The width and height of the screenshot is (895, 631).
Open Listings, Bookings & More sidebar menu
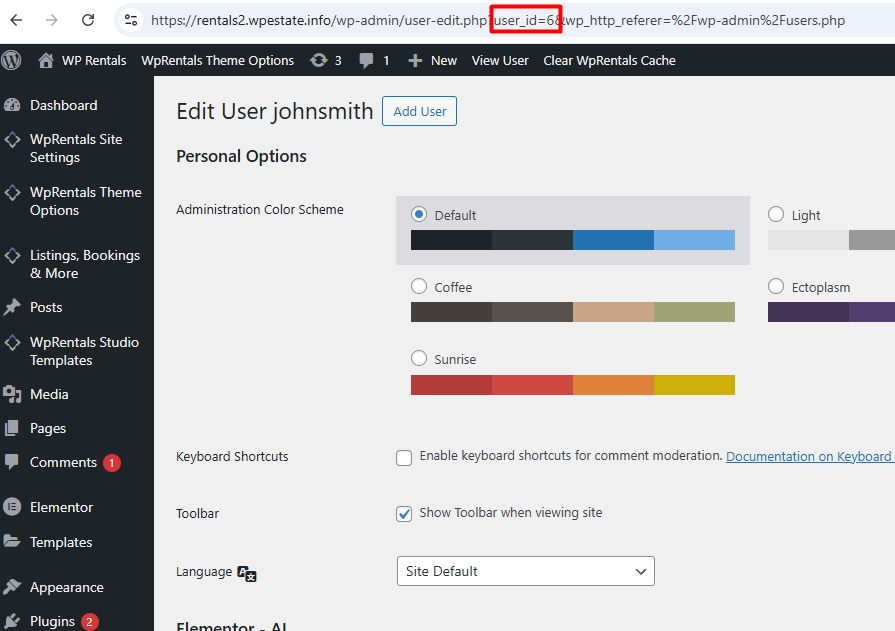click(84, 264)
